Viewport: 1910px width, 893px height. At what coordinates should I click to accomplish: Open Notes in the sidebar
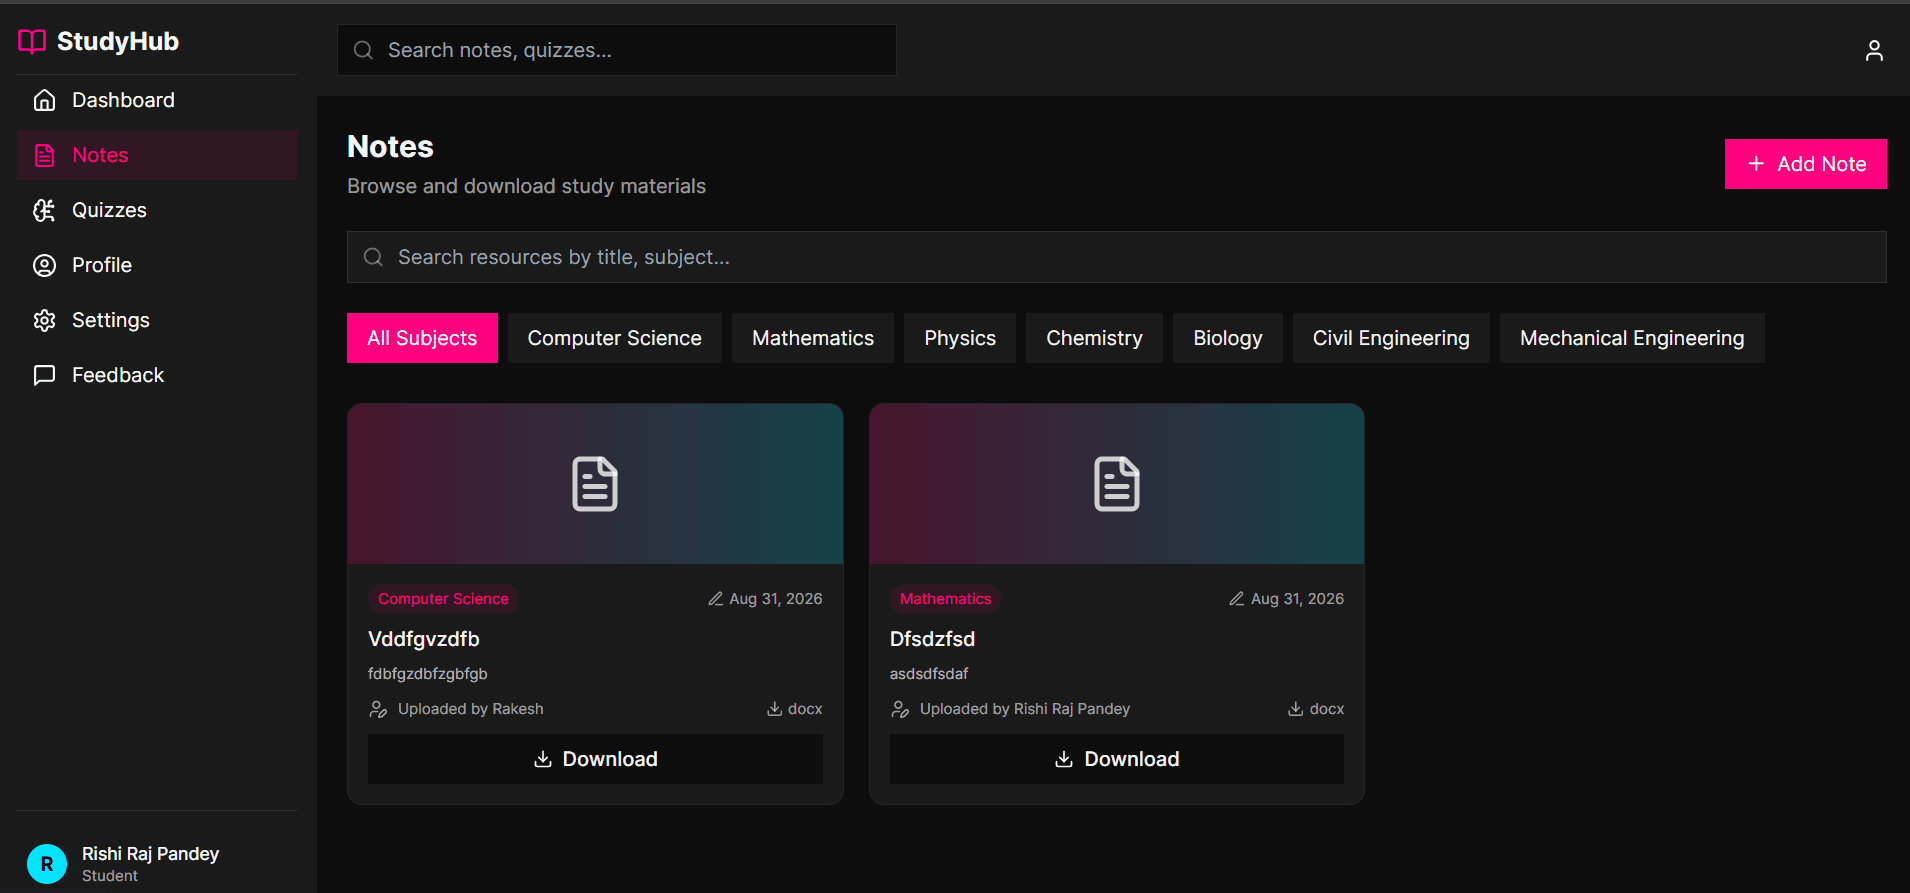(x=157, y=155)
